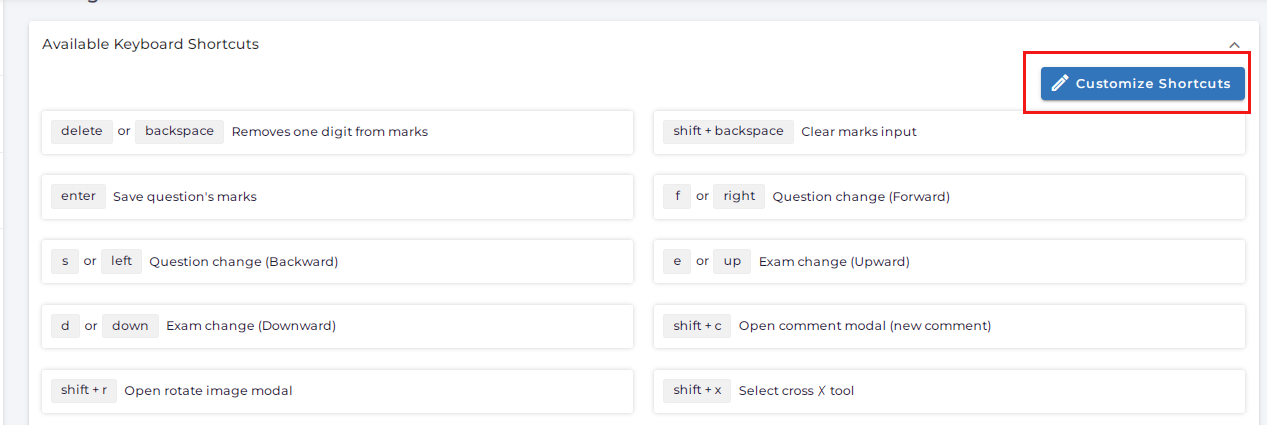The image size is (1267, 425).
Task: Click the delete key badge
Action: 81,131
